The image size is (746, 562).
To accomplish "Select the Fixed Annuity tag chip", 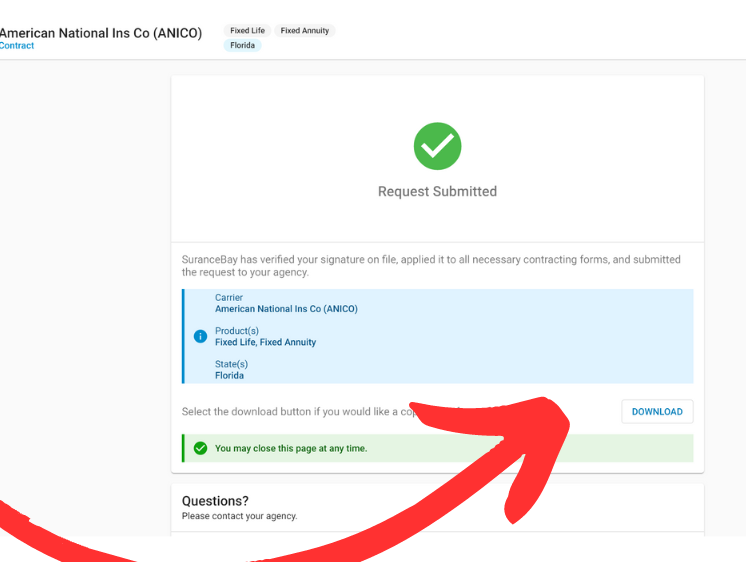I will pyautogui.click(x=304, y=30).
